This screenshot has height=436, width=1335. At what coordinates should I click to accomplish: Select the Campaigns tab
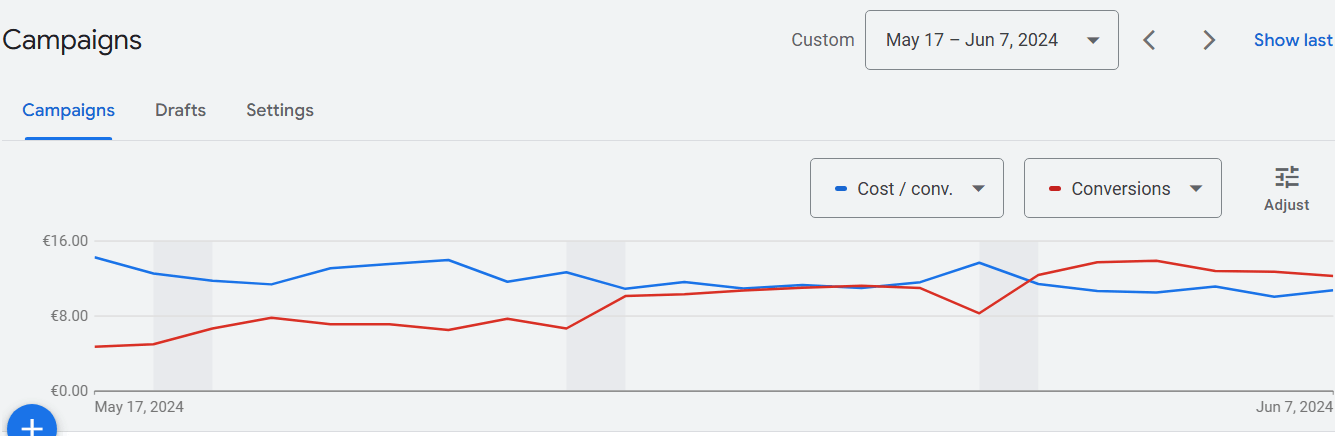tap(68, 110)
